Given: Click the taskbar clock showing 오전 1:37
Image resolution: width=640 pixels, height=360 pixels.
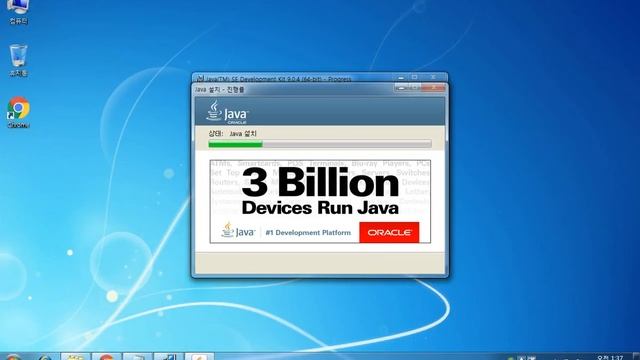Looking at the screenshot, I should tap(610, 358).
